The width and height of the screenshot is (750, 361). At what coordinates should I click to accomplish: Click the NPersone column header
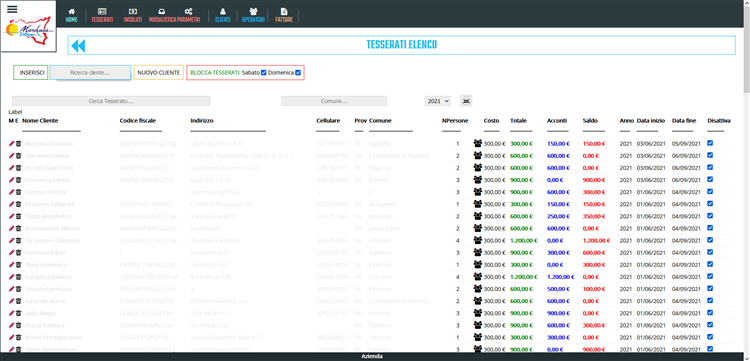tap(455, 121)
